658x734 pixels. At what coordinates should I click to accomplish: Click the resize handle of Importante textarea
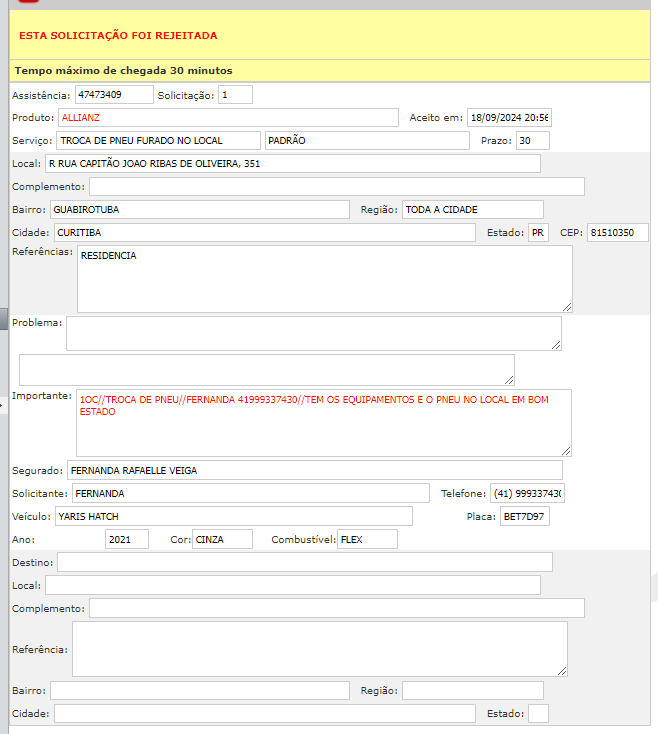coord(566,451)
